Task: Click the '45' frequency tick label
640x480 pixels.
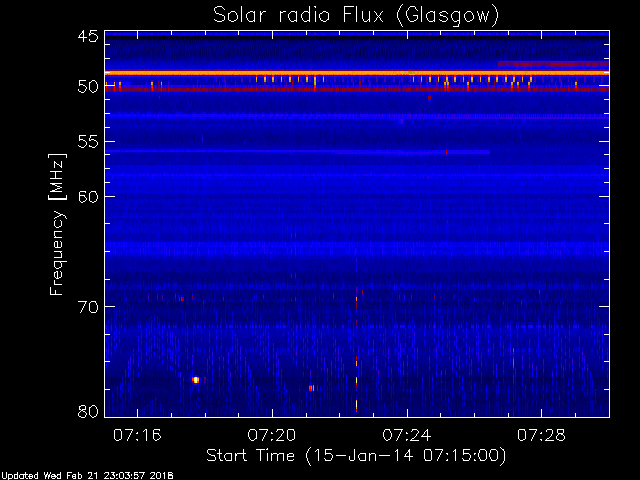Action: (x=88, y=36)
